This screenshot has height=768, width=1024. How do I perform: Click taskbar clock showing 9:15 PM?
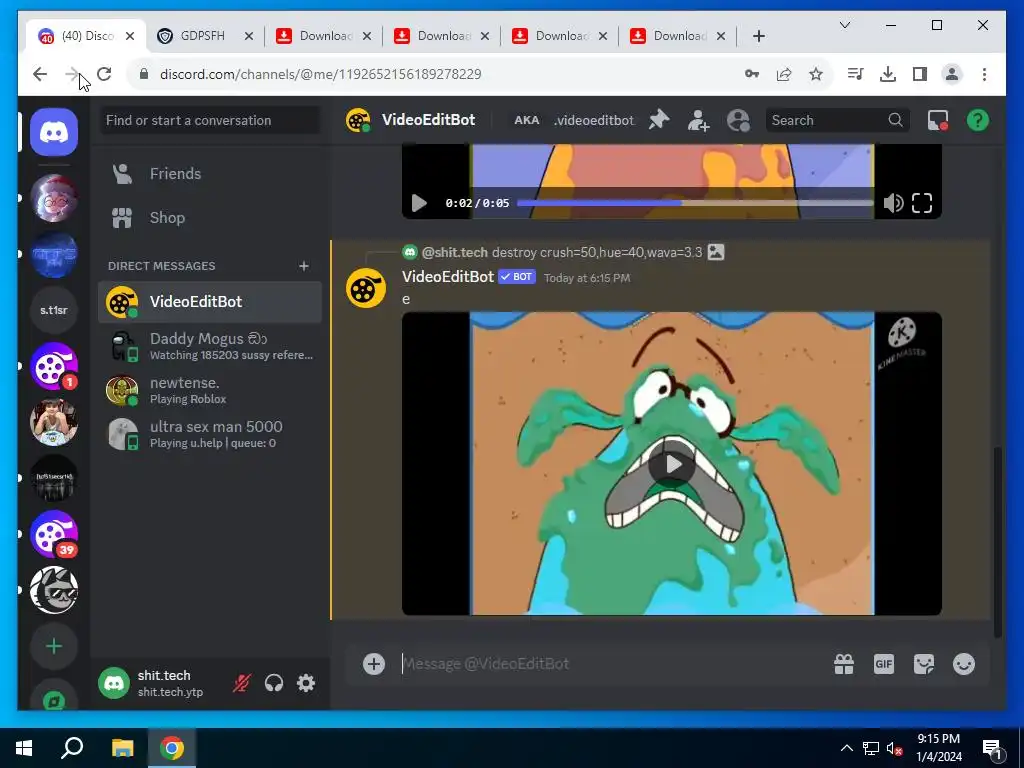(938, 748)
